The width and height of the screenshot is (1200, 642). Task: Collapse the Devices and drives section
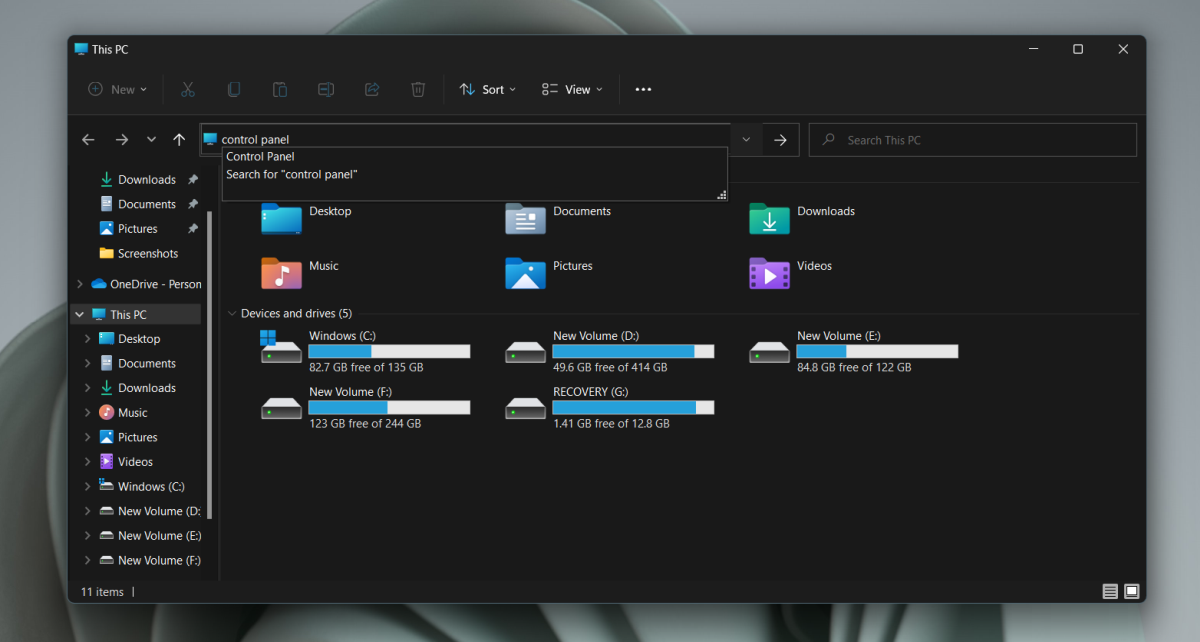tap(233, 313)
